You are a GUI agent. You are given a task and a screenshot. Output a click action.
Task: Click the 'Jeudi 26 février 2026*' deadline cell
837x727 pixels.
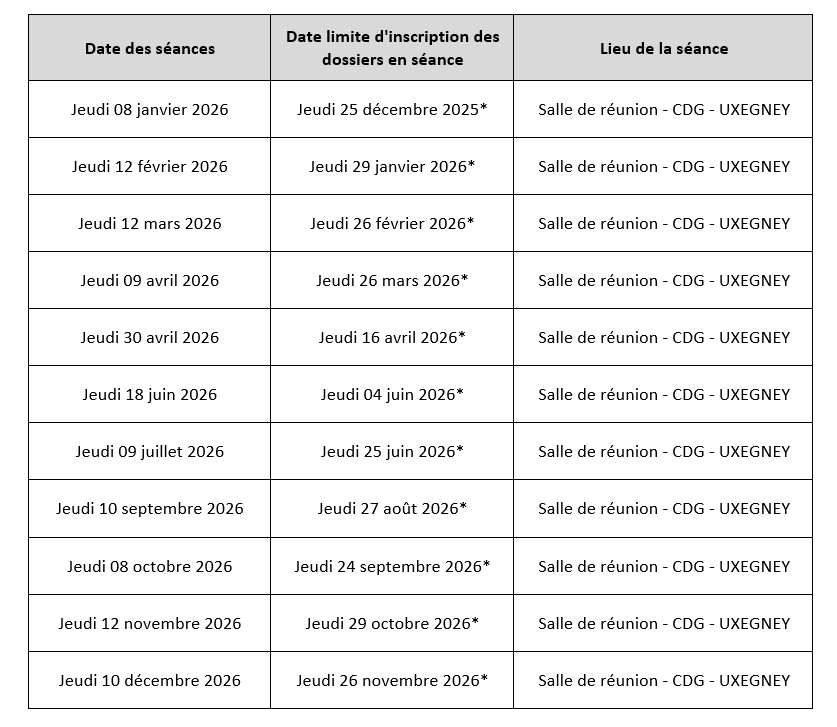point(392,223)
